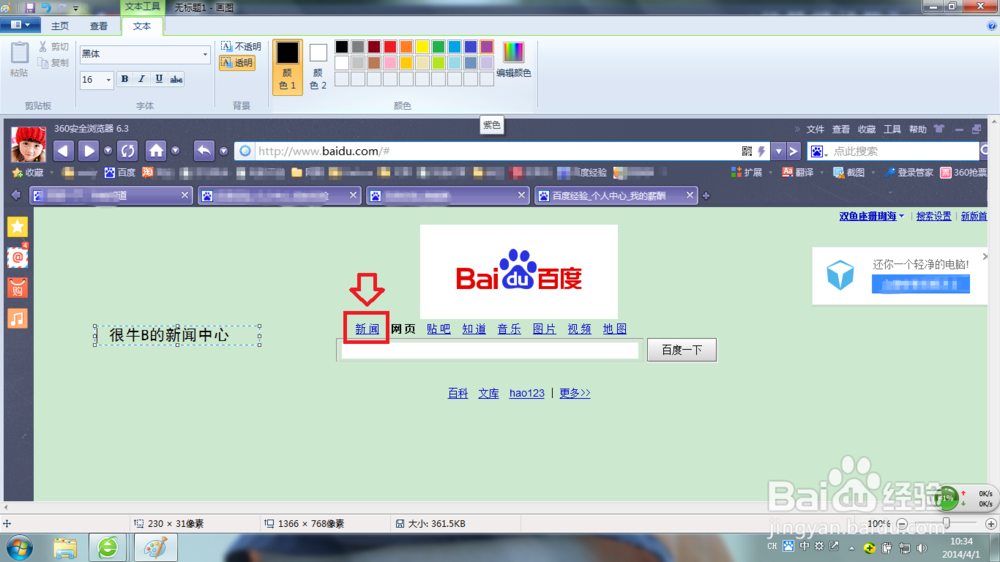
Task: Open browser 工具 menu
Action: pos(892,129)
